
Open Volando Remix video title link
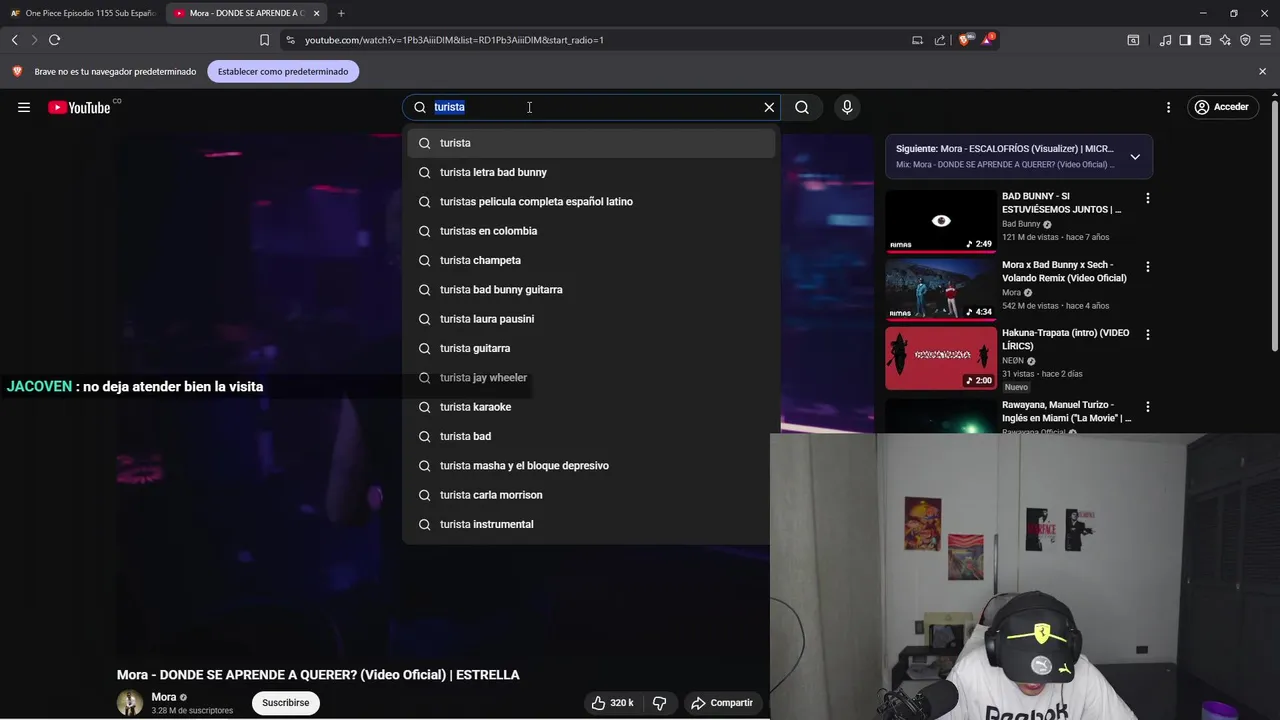pyautogui.click(x=1064, y=271)
